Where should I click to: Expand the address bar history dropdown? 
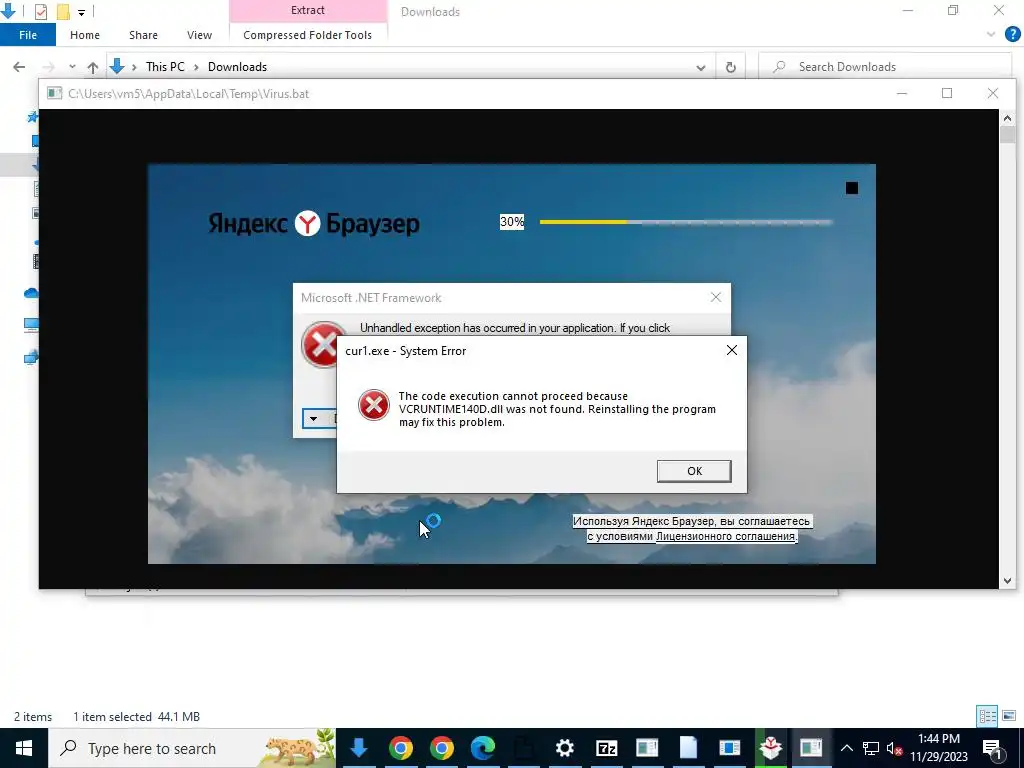[701, 67]
